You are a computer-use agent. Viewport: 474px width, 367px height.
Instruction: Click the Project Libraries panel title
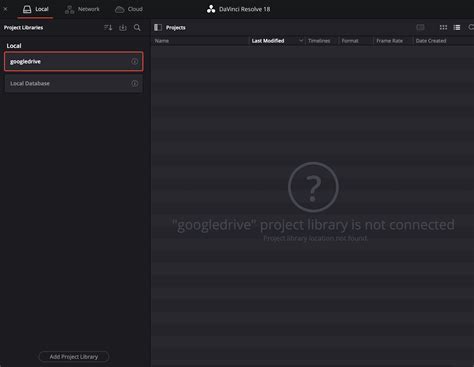pos(23,28)
